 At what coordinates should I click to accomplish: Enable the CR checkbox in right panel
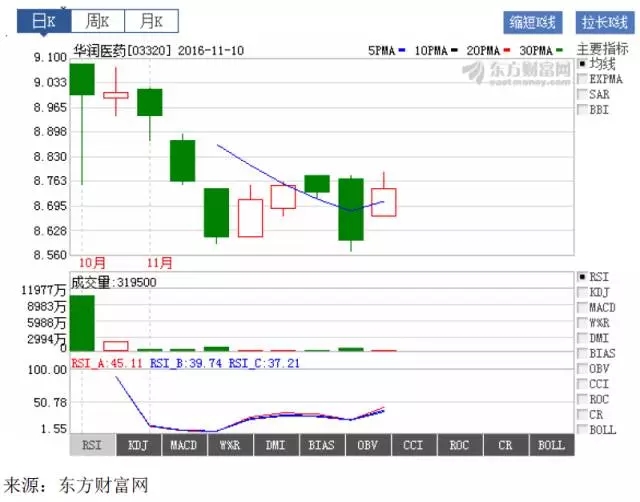(x=582, y=415)
